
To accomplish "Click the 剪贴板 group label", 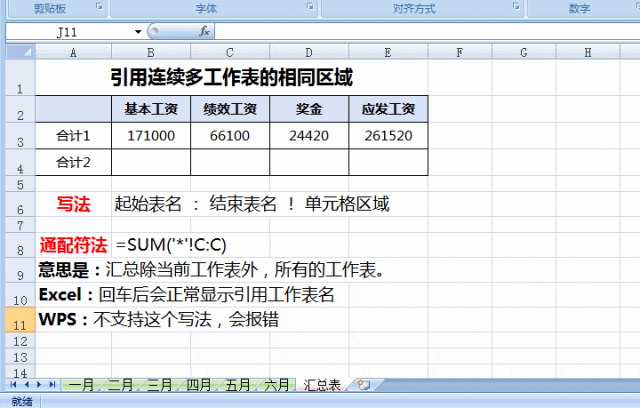I will (x=50, y=8).
